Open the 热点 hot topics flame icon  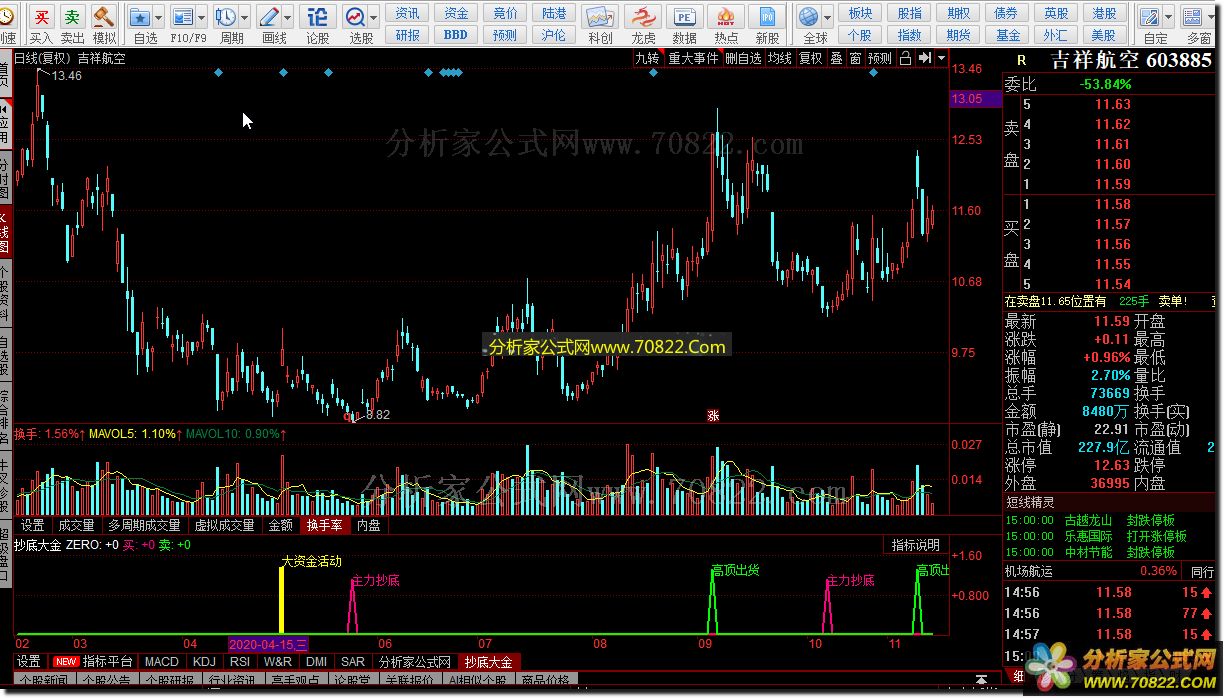tap(726, 17)
